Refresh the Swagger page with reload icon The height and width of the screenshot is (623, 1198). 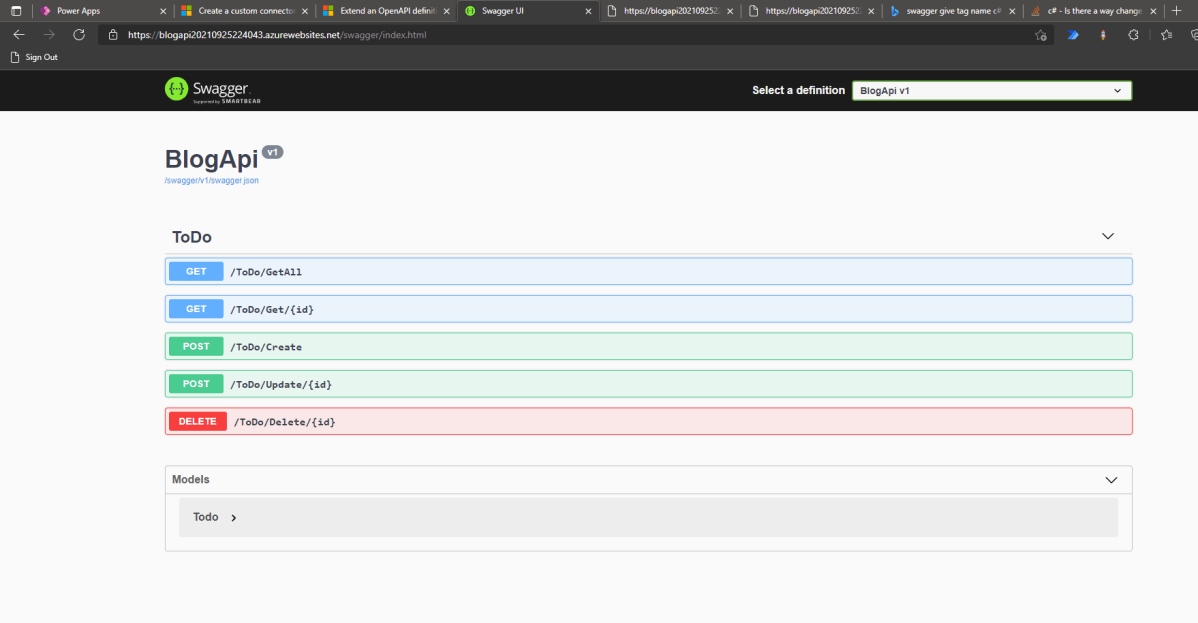(x=79, y=34)
